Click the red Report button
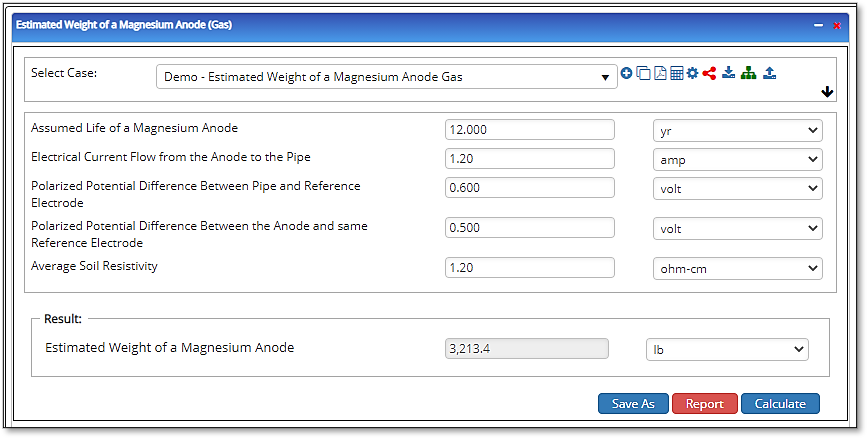The width and height of the screenshot is (867, 438). (704, 404)
